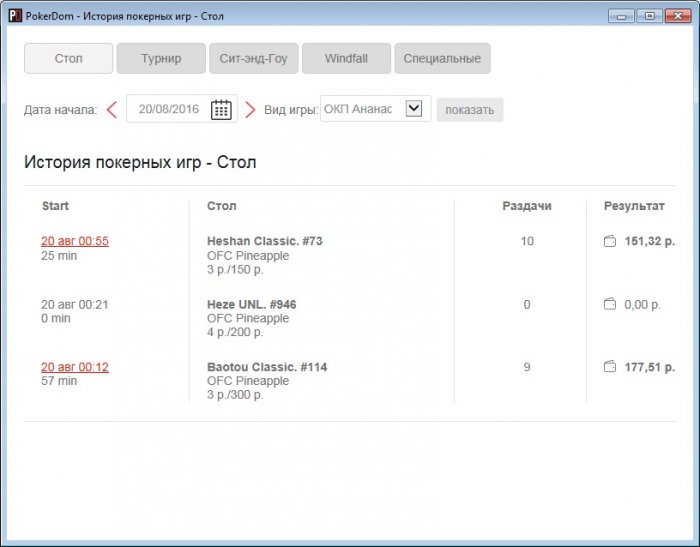This screenshot has height=547, width=700.
Task: Click the Стол column header
Action: point(221,206)
